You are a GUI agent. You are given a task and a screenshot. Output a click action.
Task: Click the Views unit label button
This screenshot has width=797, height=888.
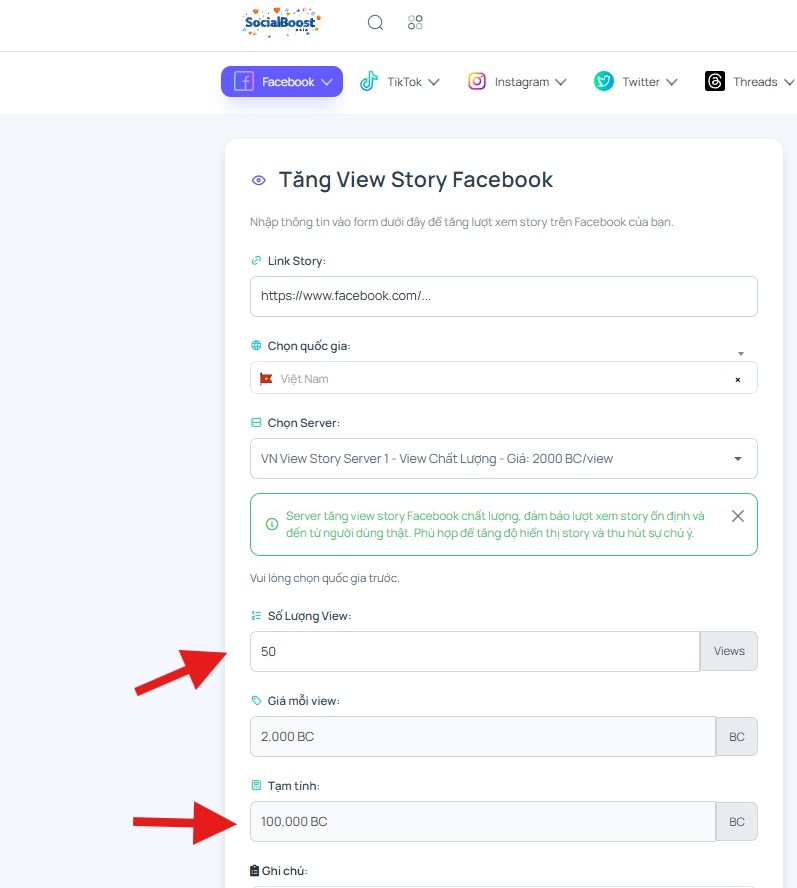[728, 651]
